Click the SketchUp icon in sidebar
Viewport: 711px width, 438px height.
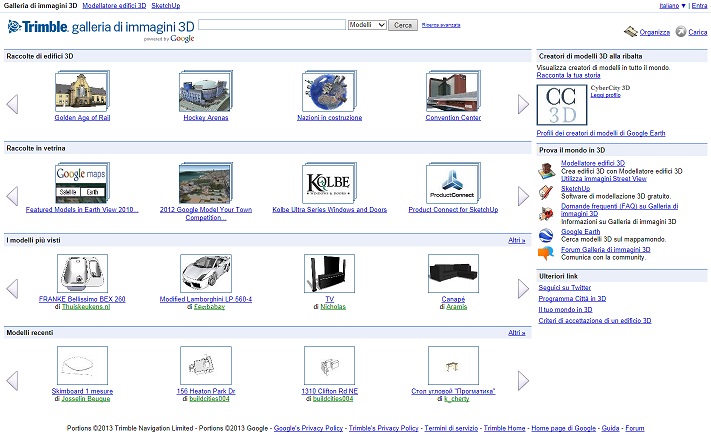(x=546, y=192)
